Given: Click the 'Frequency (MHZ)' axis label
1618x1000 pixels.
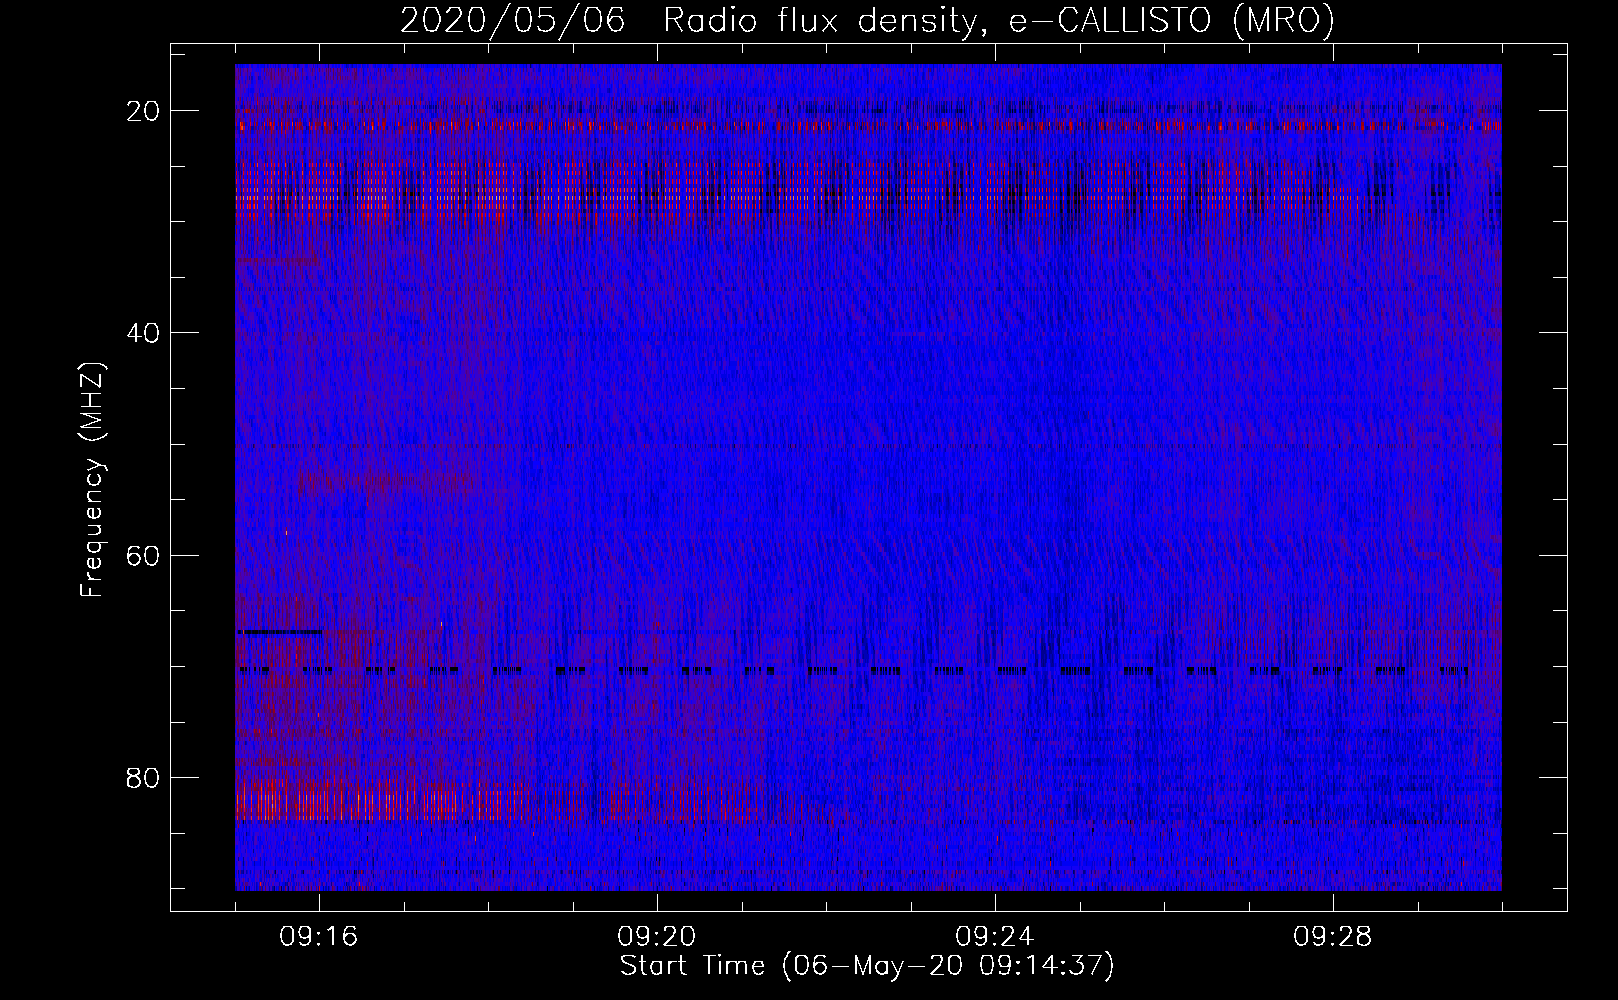Looking at the screenshot, I should coord(92,480).
